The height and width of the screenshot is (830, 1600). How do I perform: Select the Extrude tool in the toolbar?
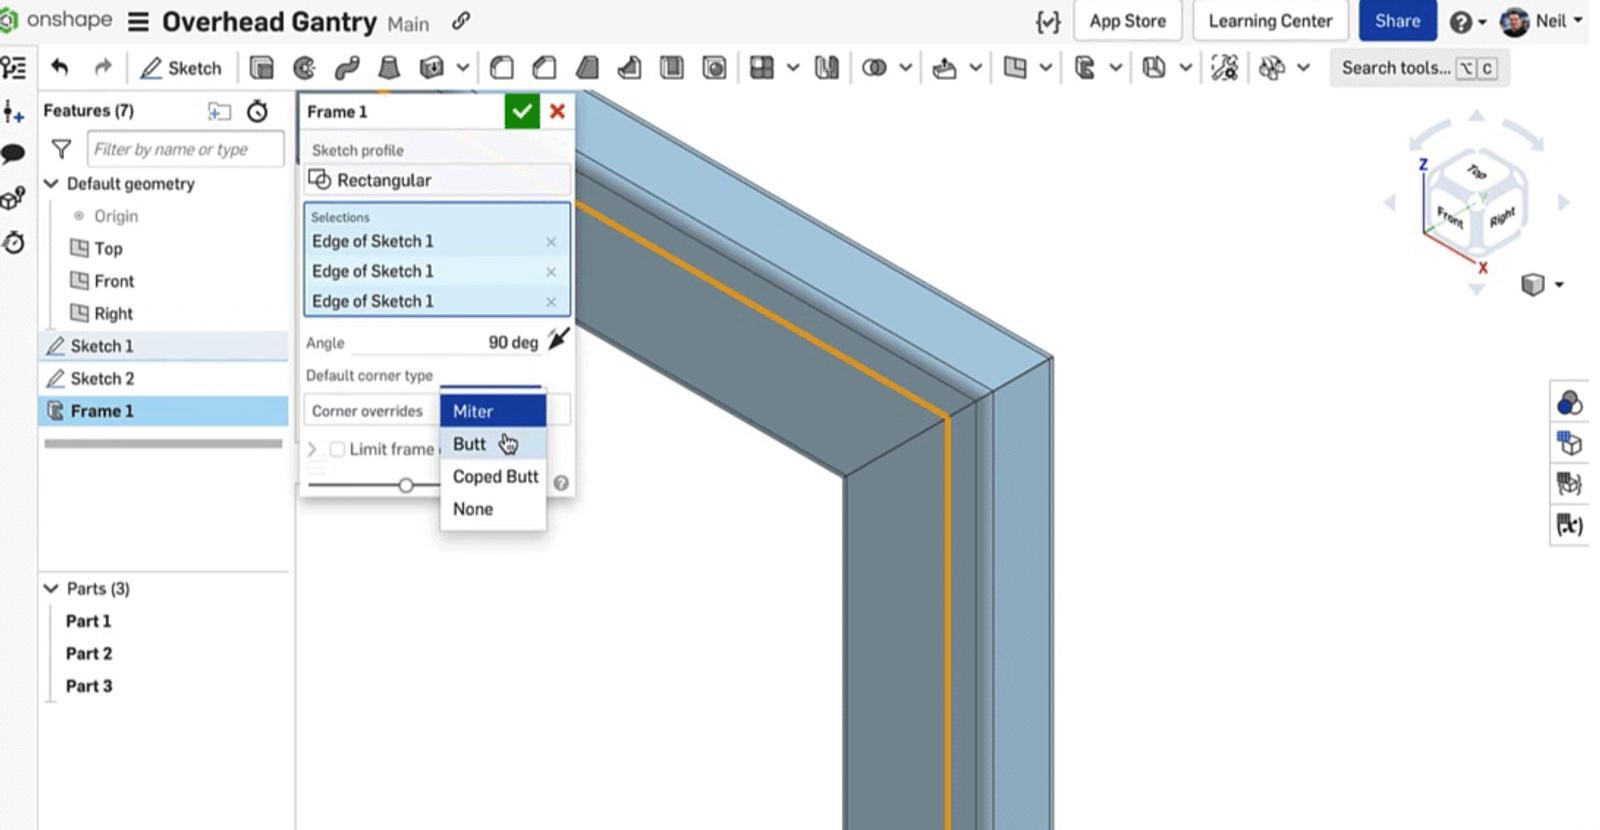click(261, 68)
